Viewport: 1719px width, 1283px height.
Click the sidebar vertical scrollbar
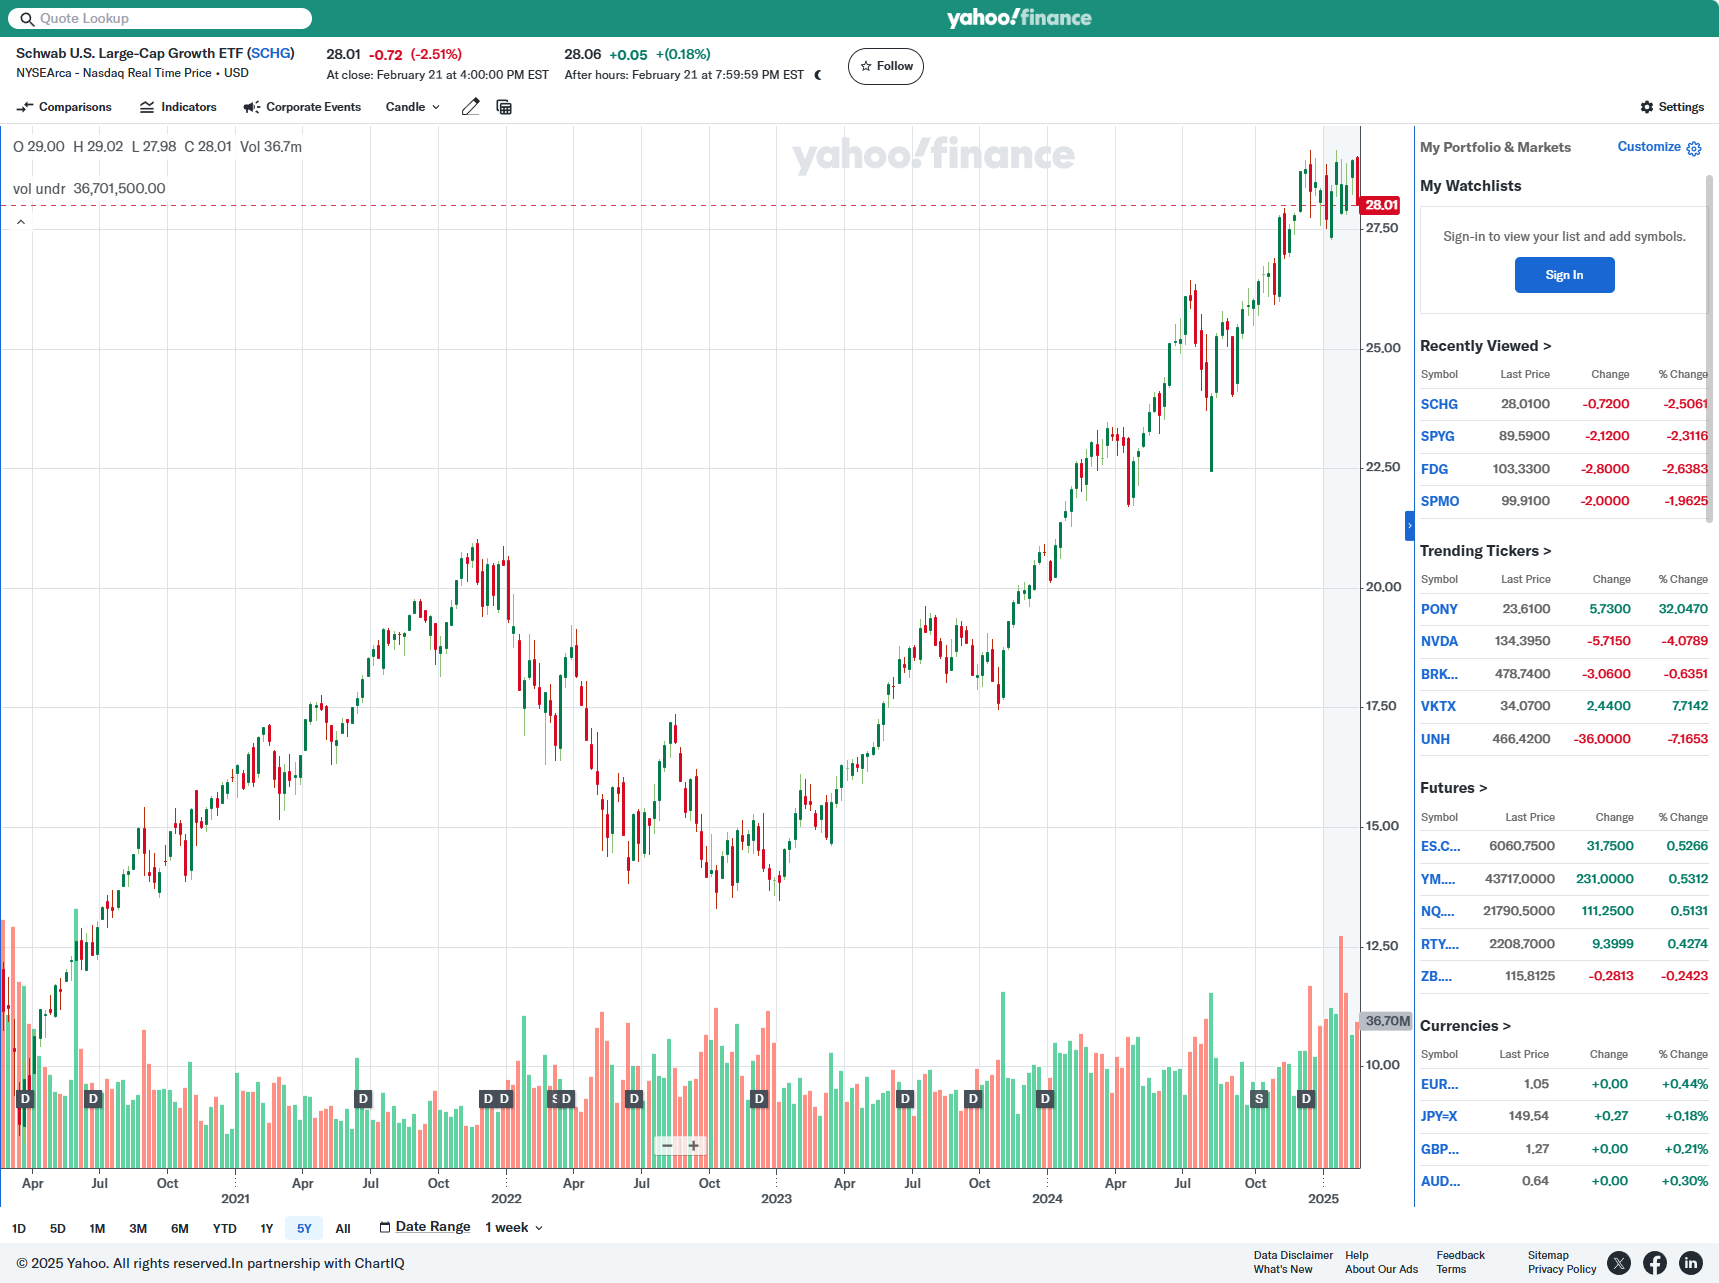pyautogui.click(x=1709, y=350)
